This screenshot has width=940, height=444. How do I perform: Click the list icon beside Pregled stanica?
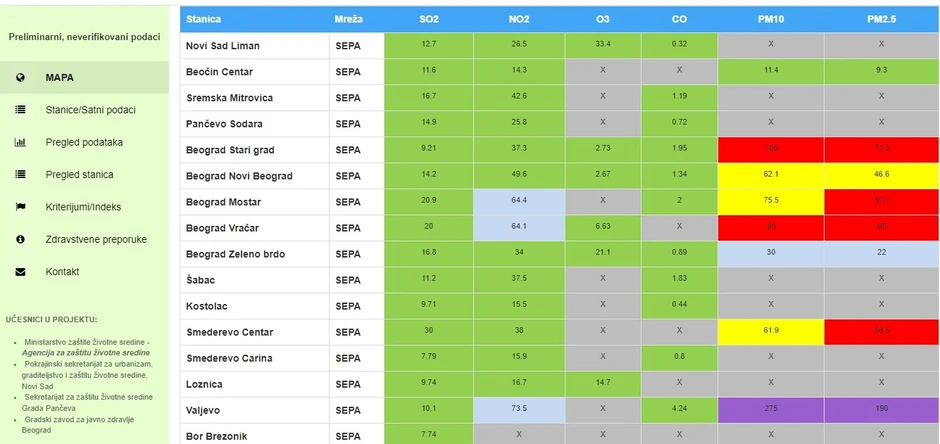click(20, 174)
